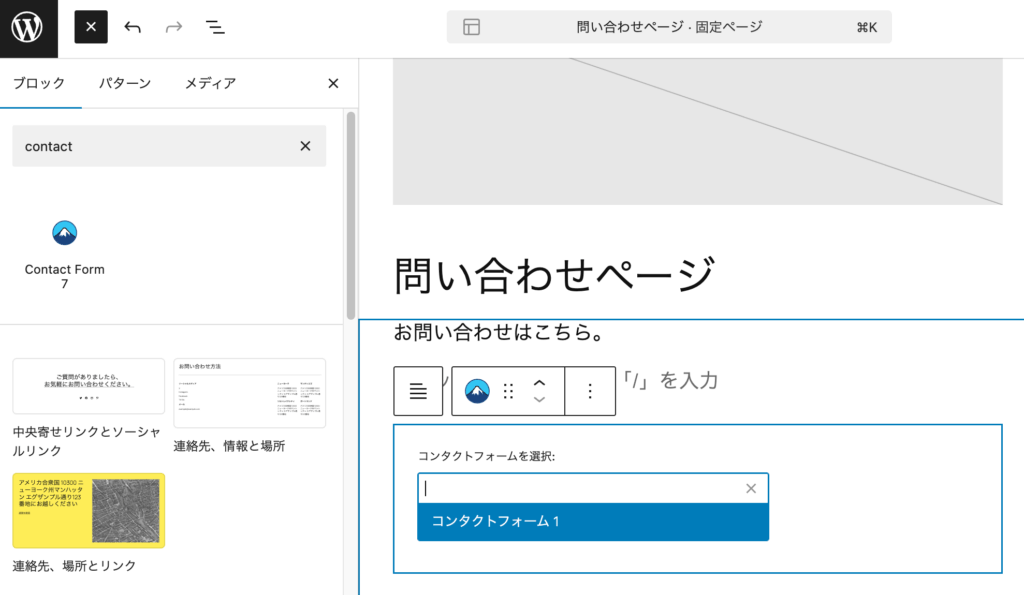Image resolution: width=1024 pixels, height=595 pixels.
Task: Insert the Contact Form 7 block
Action: pos(64,250)
